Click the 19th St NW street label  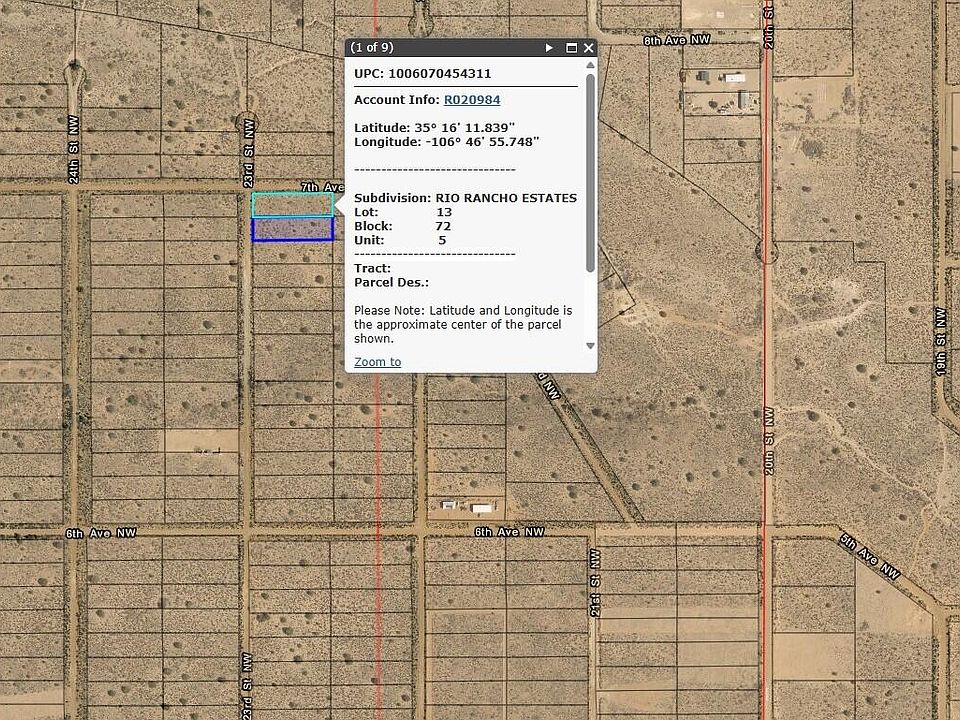(x=940, y=341)
